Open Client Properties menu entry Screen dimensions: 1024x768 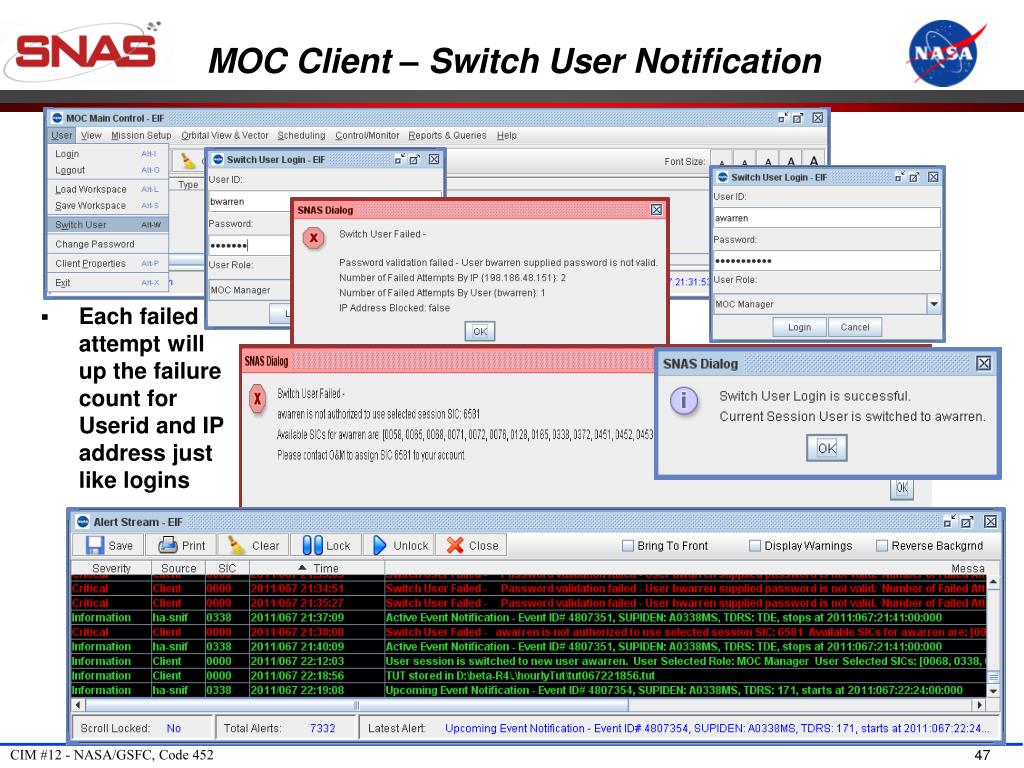(x=108, y=263)
